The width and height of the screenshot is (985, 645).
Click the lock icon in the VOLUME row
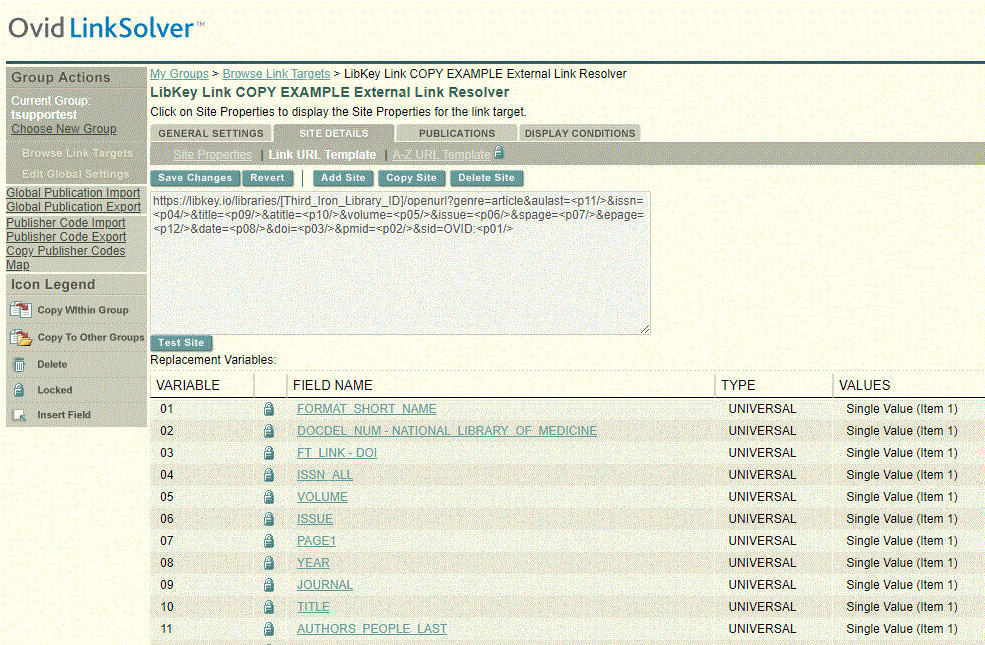[269, 497]
